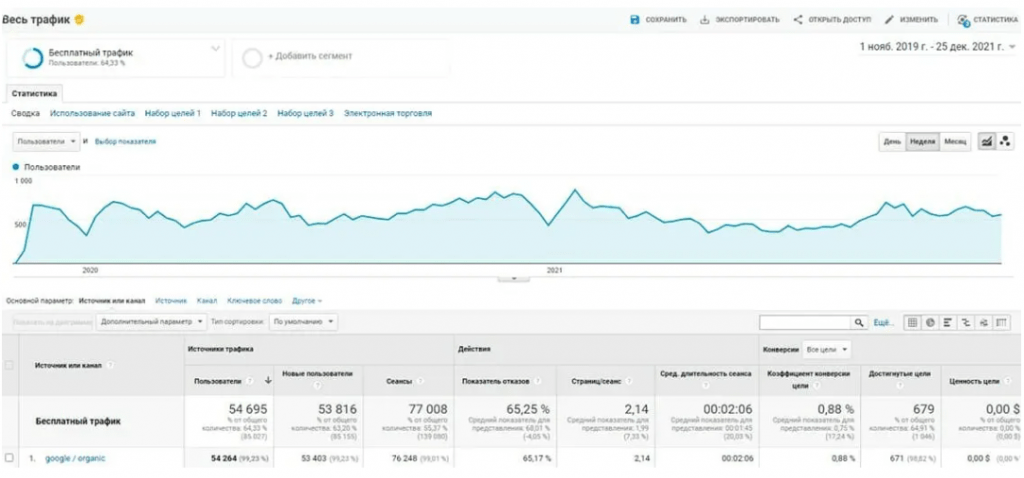Expand the Бесплатный трафик segment chevron
Screen dimensions: 1024x478
pos(216,48)
